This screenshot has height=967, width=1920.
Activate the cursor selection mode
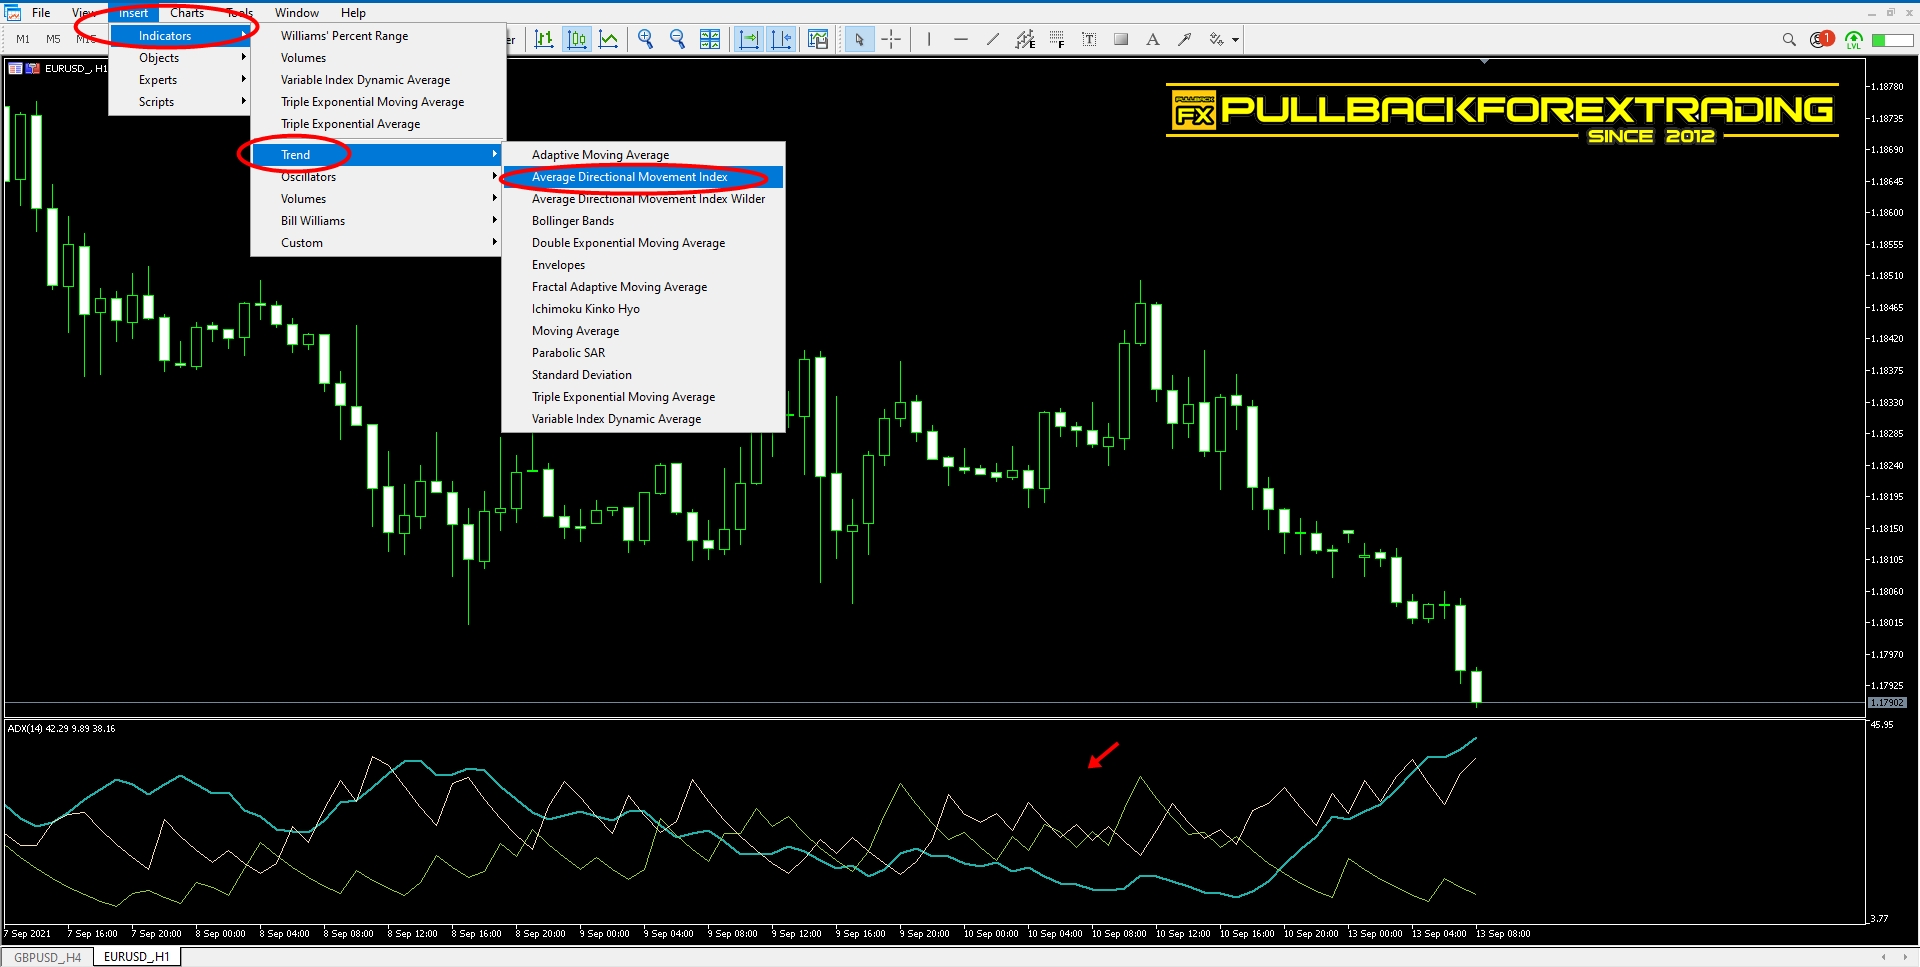[x=858, y=39]
